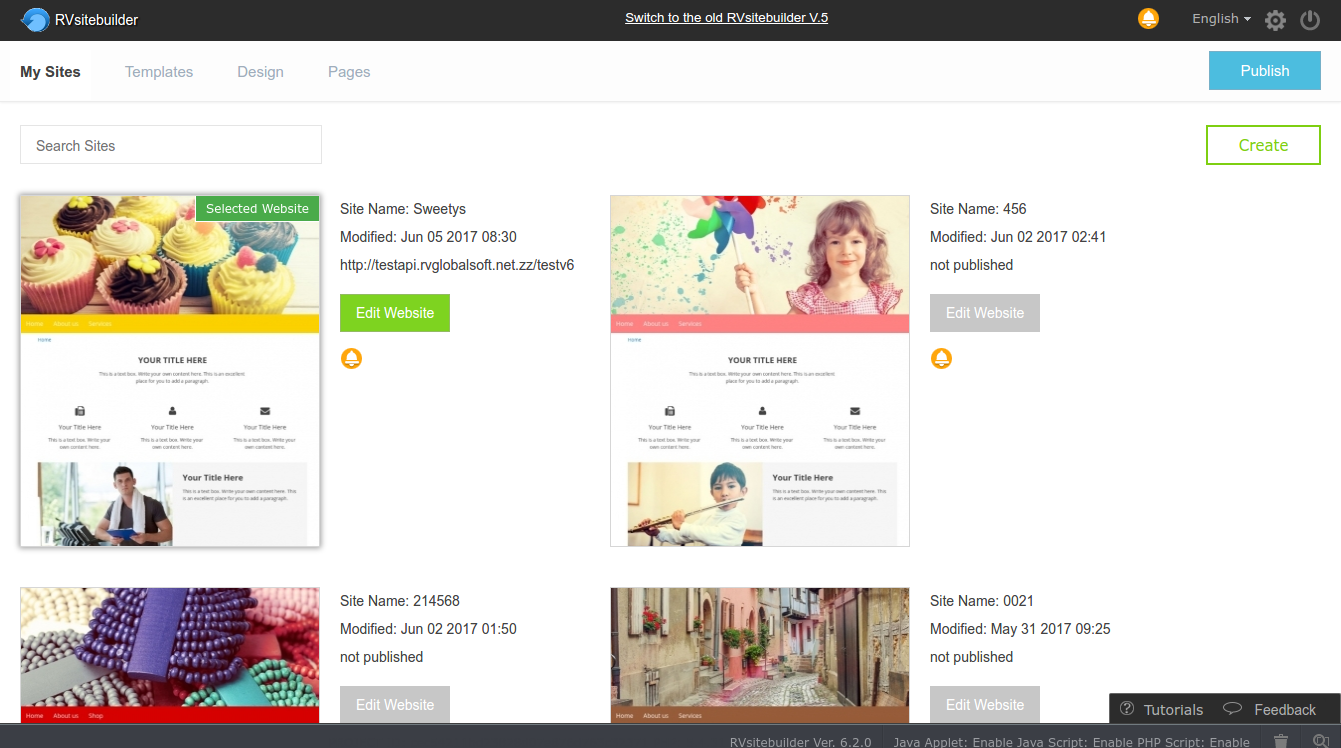Click the Create button

coord(1262,145)
